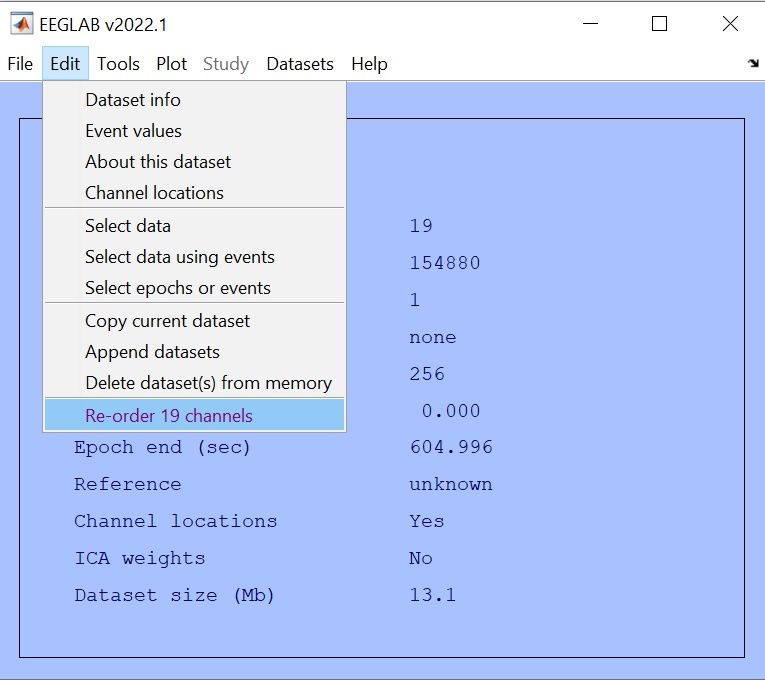Viewport: 765px width, 680px height.
Task: Click the value none
Action: pyautogui.click(x=433, y=338)
